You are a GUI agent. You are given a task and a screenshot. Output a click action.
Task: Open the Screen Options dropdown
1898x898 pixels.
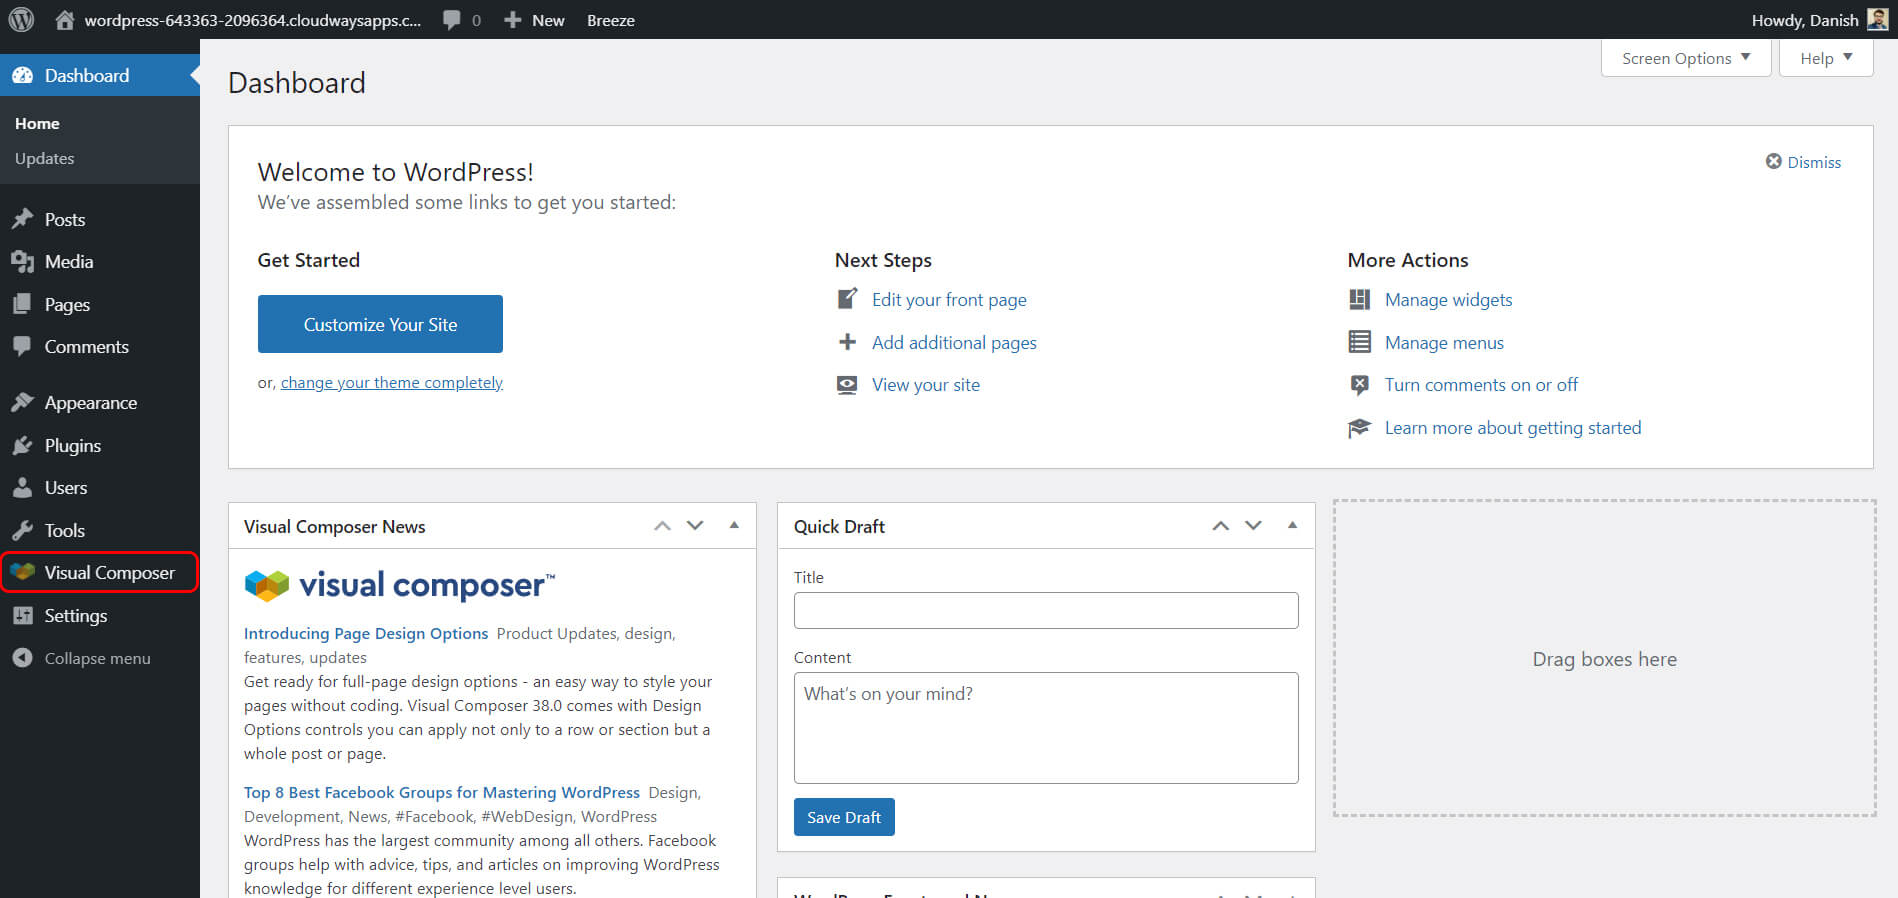pyautogui.click(x=1686, y=58)
